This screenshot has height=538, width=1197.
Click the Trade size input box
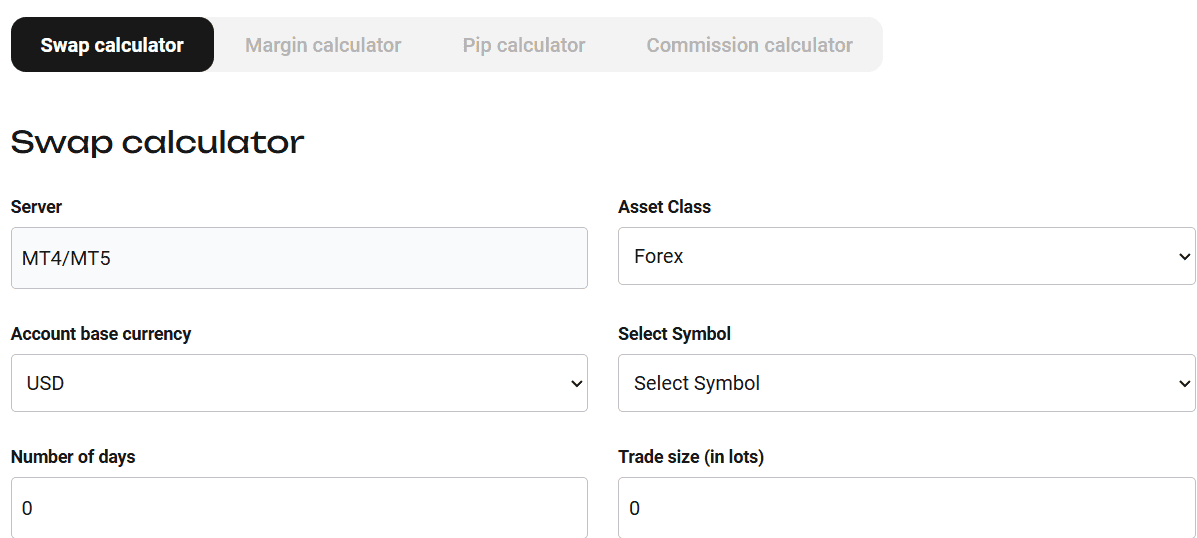[906, 508]
